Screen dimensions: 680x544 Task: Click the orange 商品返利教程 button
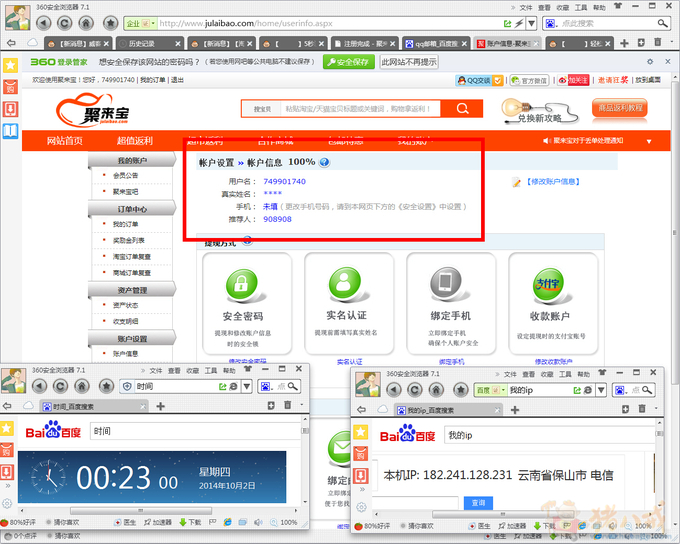click(x=620, y=108)
